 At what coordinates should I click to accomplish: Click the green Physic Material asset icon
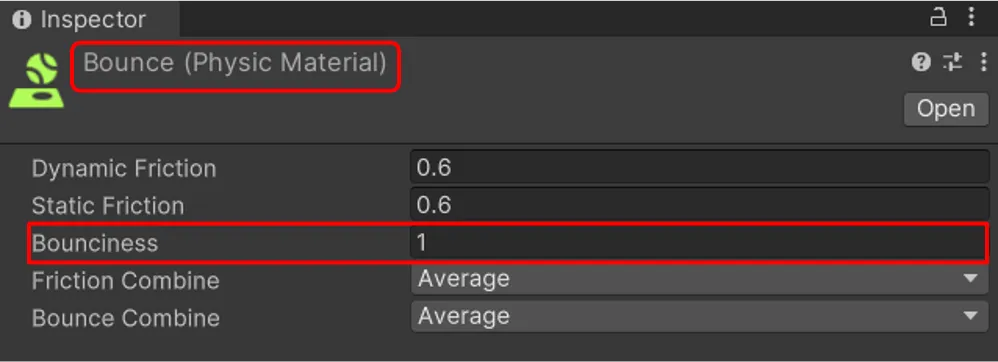coord(37,80)
